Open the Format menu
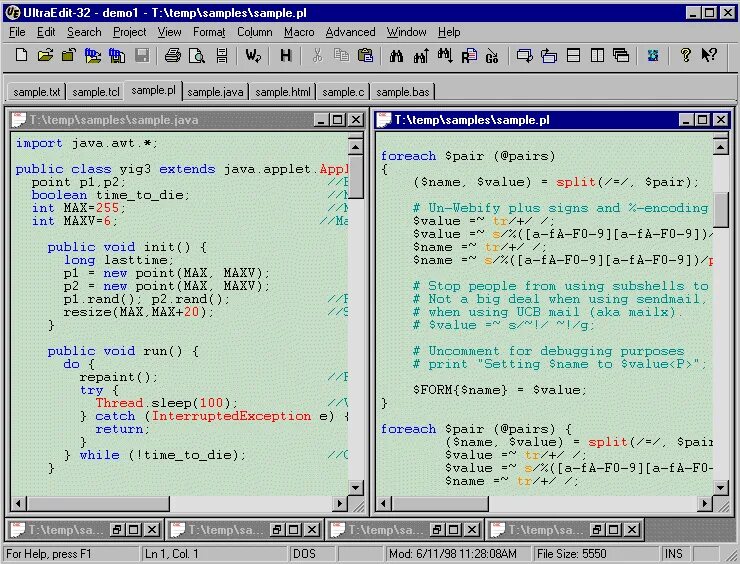 tap(209, 32)
